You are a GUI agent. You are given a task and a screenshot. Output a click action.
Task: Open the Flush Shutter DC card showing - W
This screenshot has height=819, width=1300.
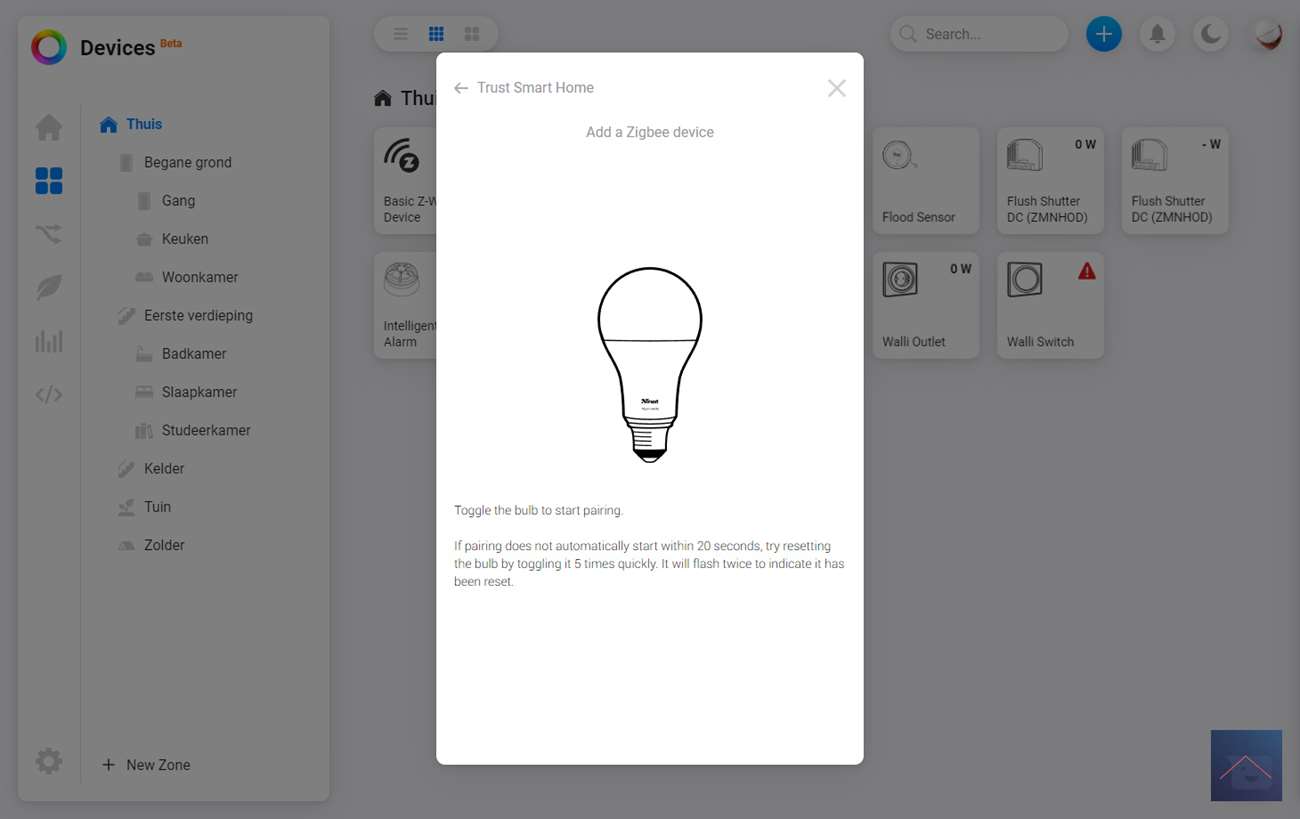(x=1175, y=181)
